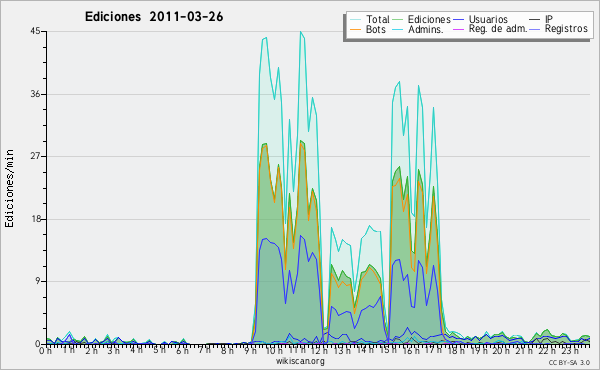The width and height of the screenshot is (600, 370).
Task: Click the x-axis label '21 h'
Action: tap(523, 350)
